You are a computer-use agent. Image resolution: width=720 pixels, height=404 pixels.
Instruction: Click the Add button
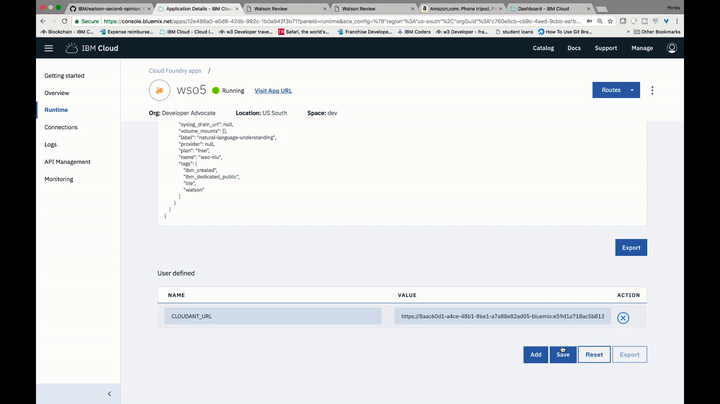tap(535, 354)
